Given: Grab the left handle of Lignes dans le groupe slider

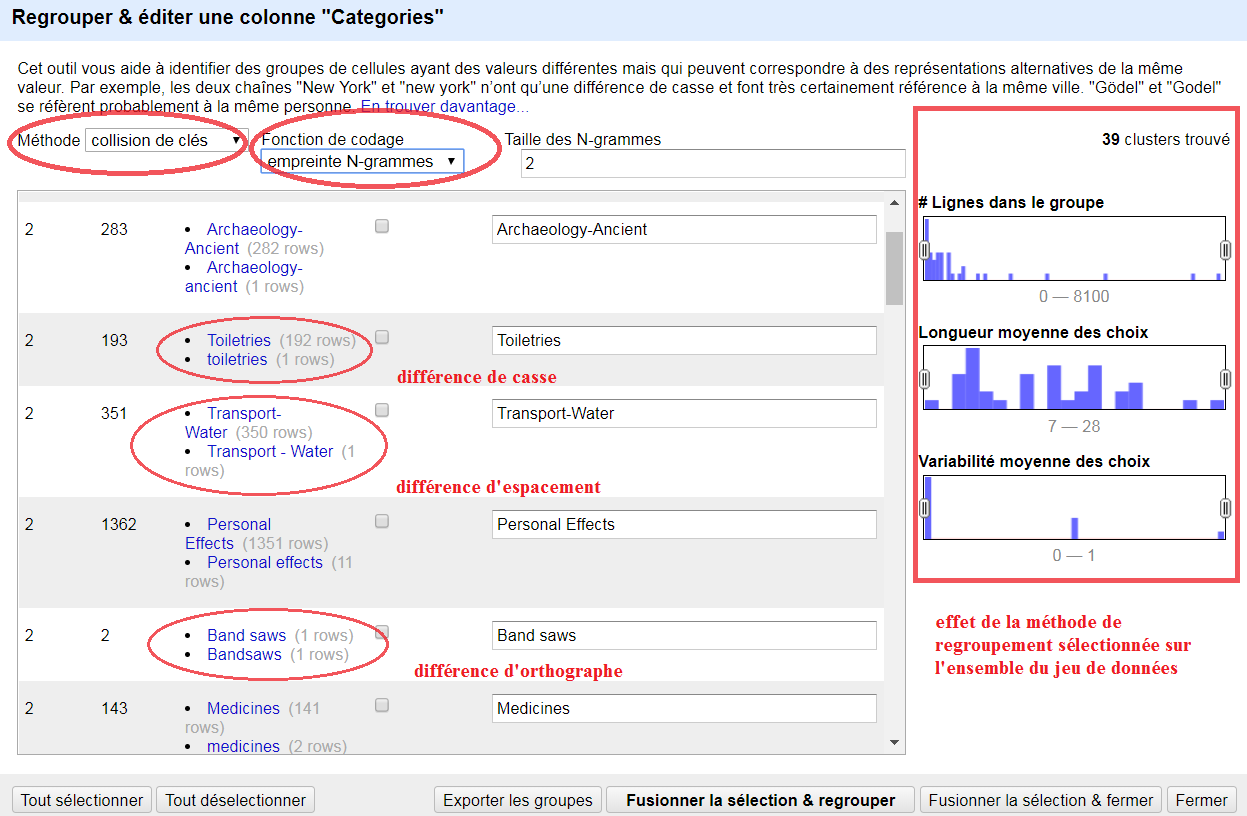Looking at the screenshot, I should [x=924, y=250].
